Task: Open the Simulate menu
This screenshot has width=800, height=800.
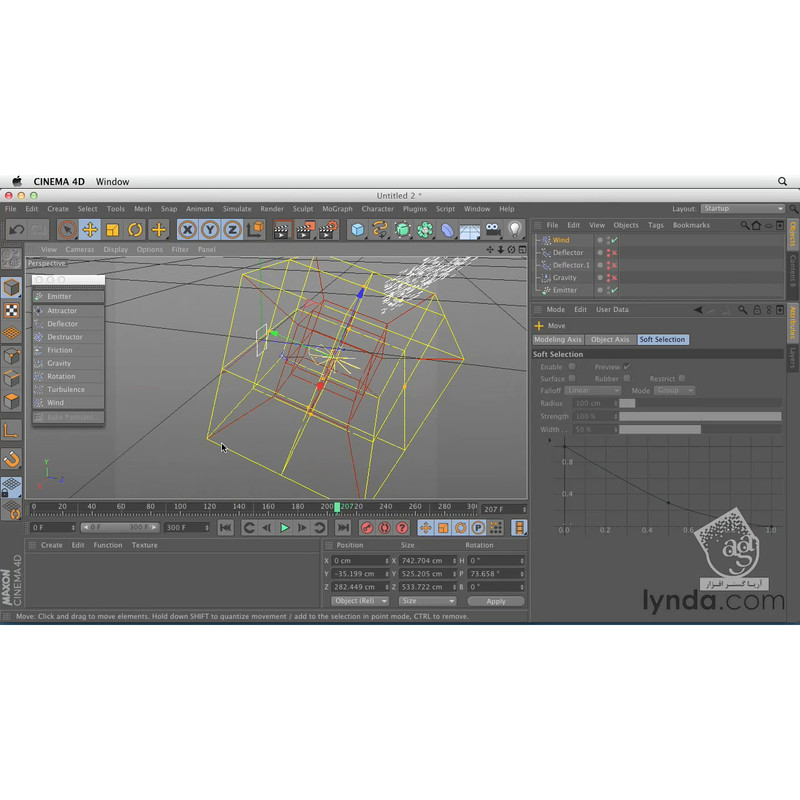Action: [x=237, y=209]
